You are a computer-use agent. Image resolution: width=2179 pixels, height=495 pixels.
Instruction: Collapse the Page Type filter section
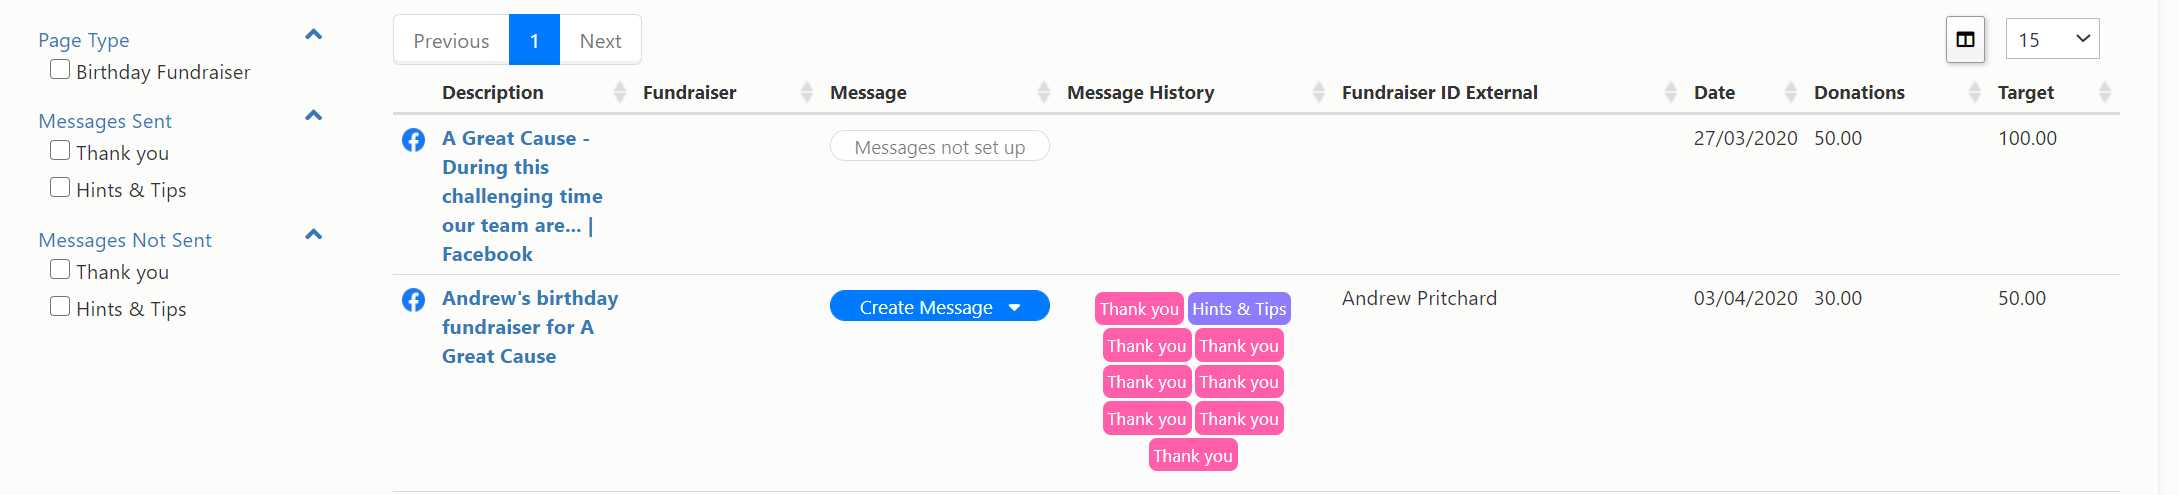pyautogui.click(x=313, y=35)
